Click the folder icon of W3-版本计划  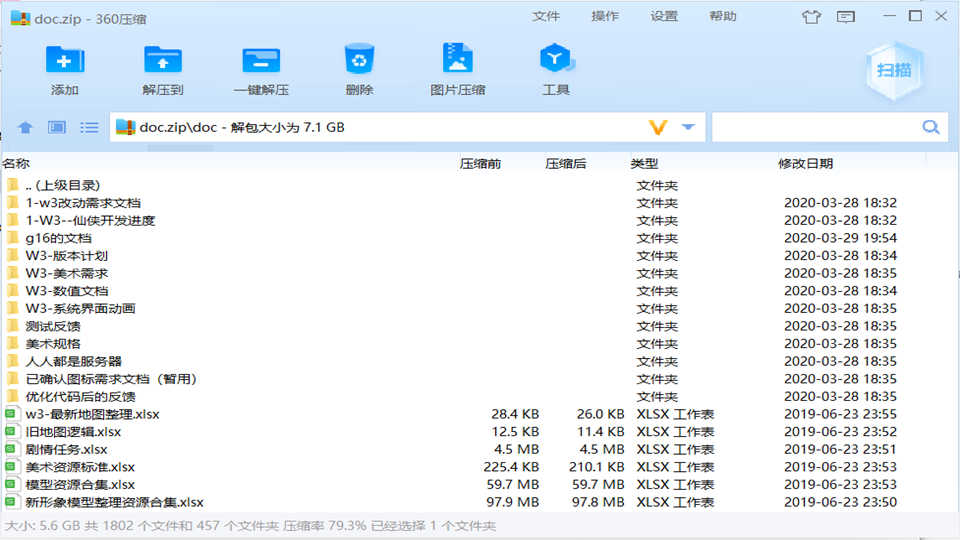(12, 255)
